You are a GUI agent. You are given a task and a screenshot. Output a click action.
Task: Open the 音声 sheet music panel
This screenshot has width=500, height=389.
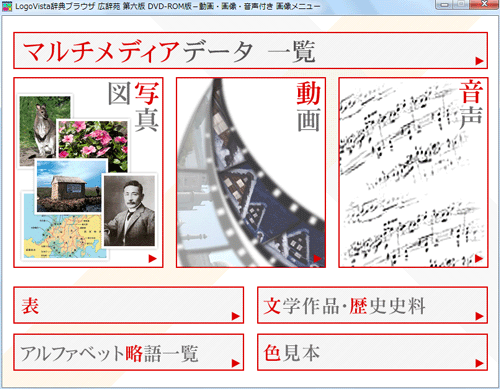coord(413,173)
